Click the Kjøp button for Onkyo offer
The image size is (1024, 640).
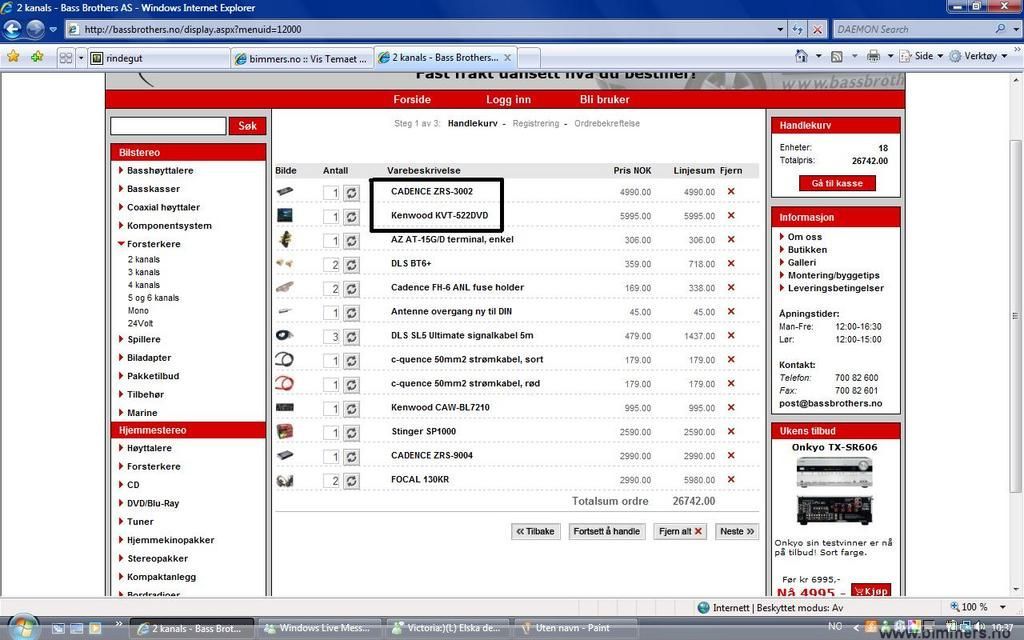(871, 590)
